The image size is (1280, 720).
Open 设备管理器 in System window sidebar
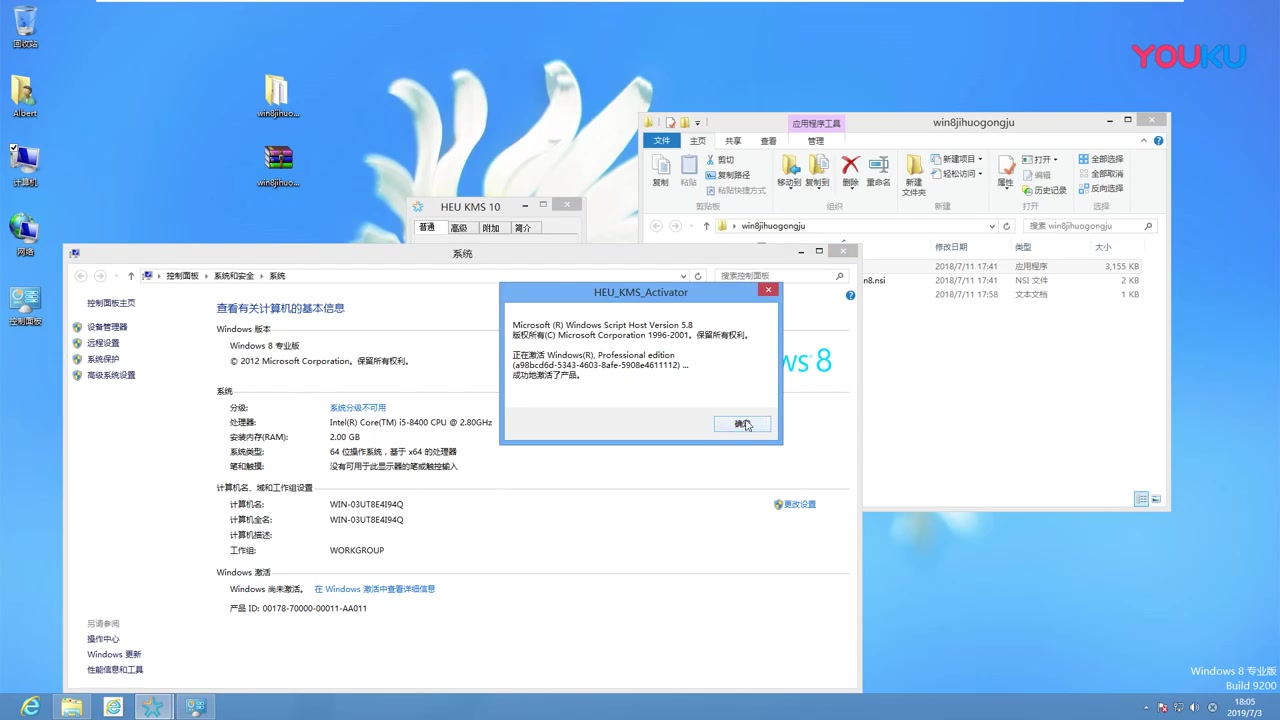(x=107, y=327)
